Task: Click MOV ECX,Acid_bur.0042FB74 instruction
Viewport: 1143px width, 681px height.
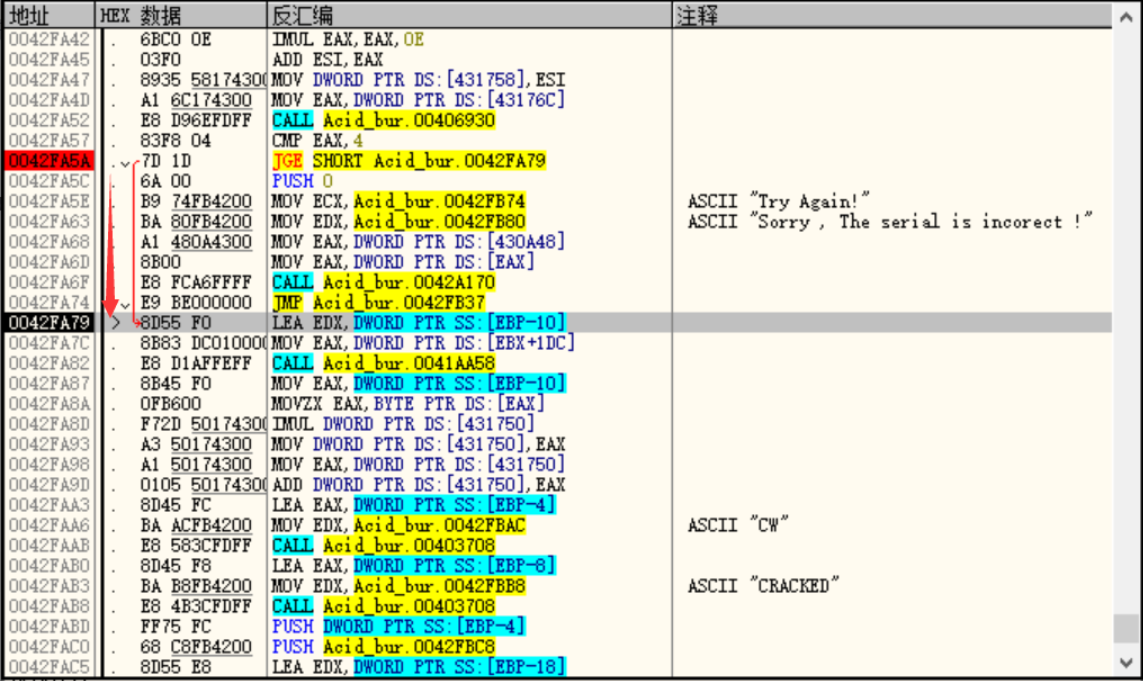Action: (x=399, y=201)
